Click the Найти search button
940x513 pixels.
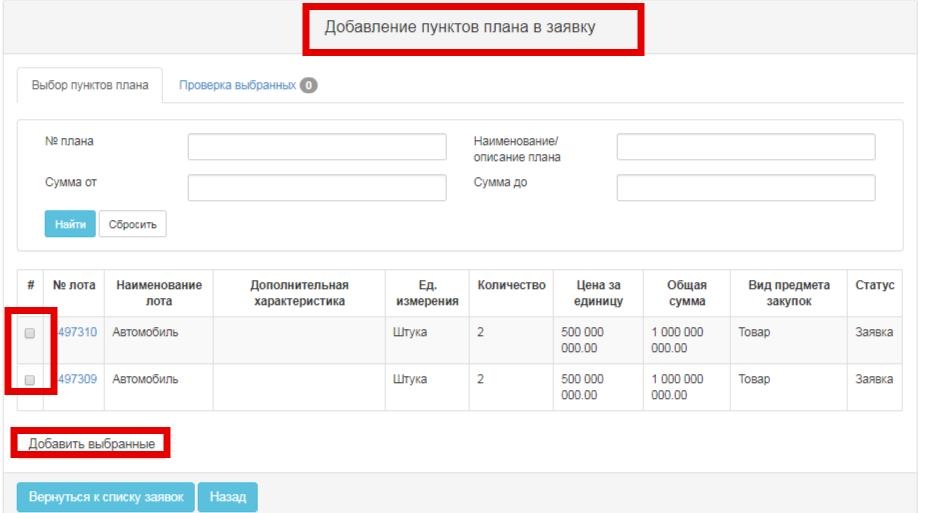click(70, 224)
